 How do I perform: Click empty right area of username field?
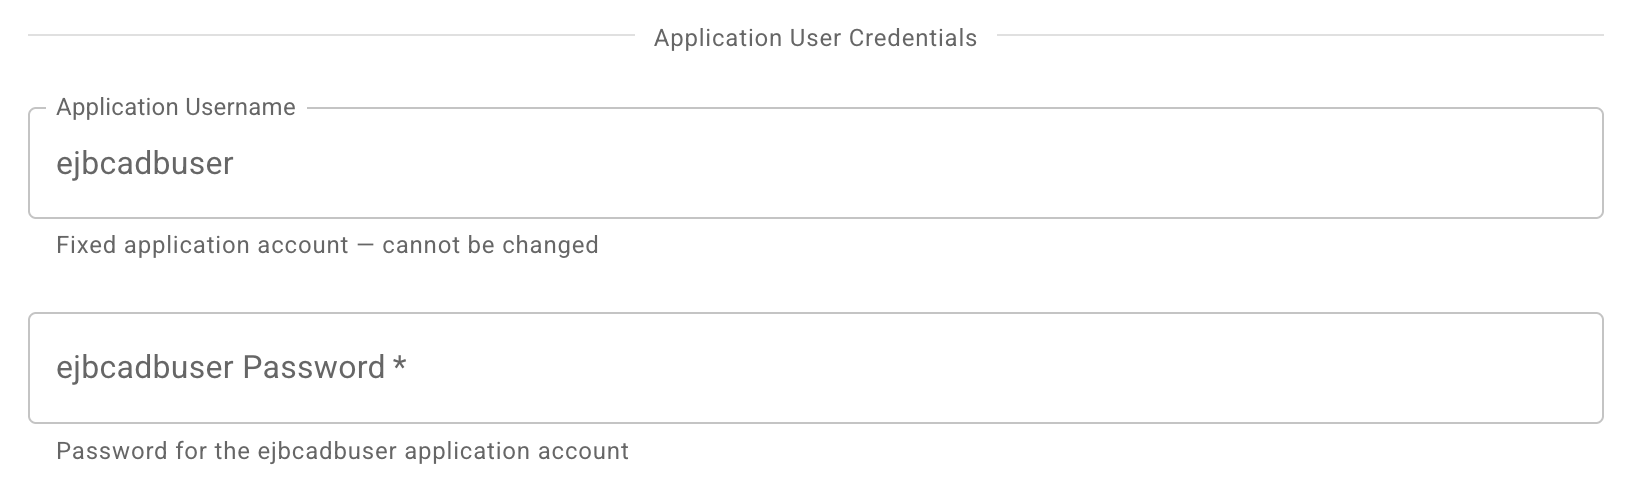tap(1300, 163)
